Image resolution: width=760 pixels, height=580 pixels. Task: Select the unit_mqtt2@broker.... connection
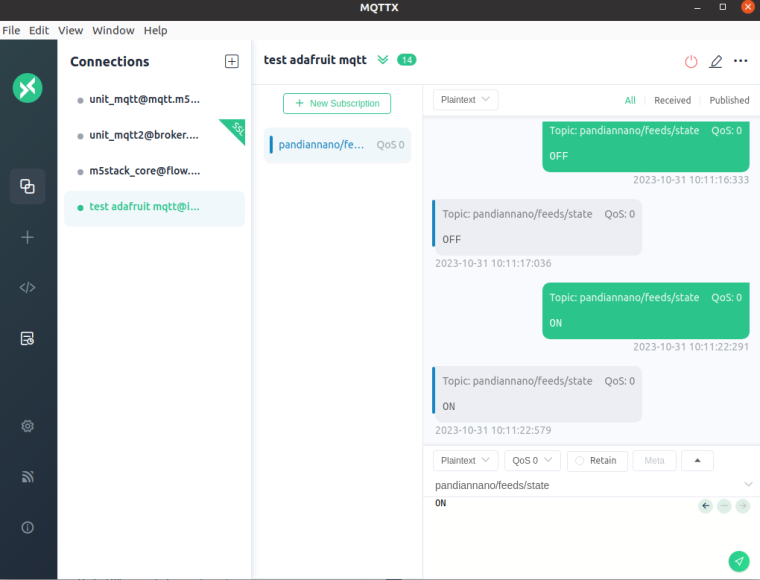[154, 136]
